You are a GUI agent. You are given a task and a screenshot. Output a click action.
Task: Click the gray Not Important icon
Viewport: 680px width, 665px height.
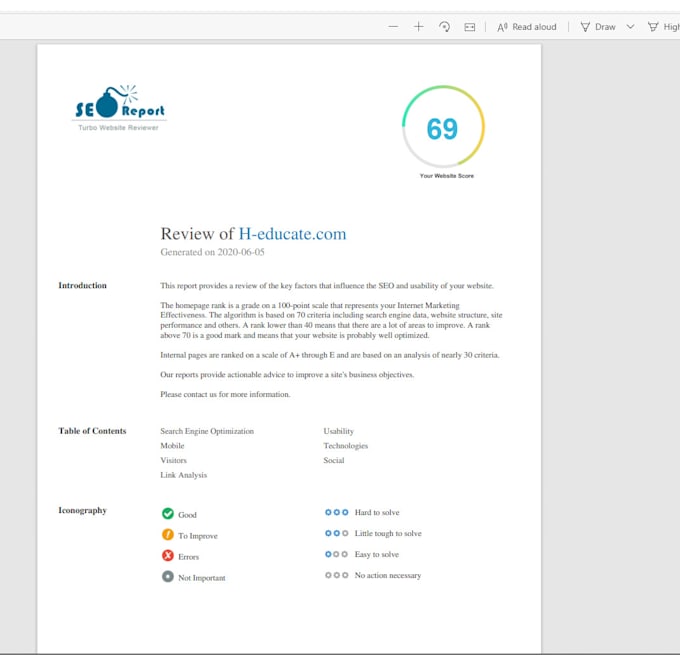point(168,577)
